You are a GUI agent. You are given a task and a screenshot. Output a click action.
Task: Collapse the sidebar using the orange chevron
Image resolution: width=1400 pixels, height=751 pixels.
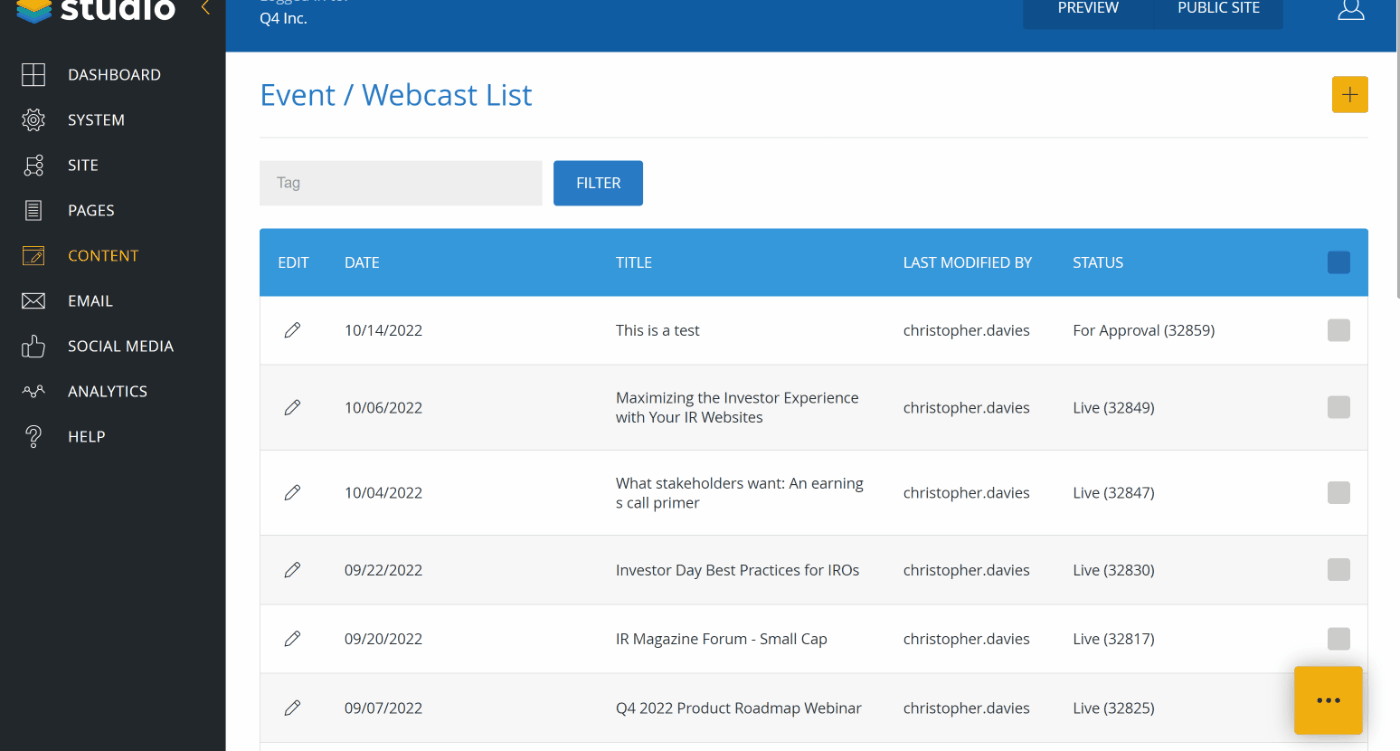(x=205, y=9)
